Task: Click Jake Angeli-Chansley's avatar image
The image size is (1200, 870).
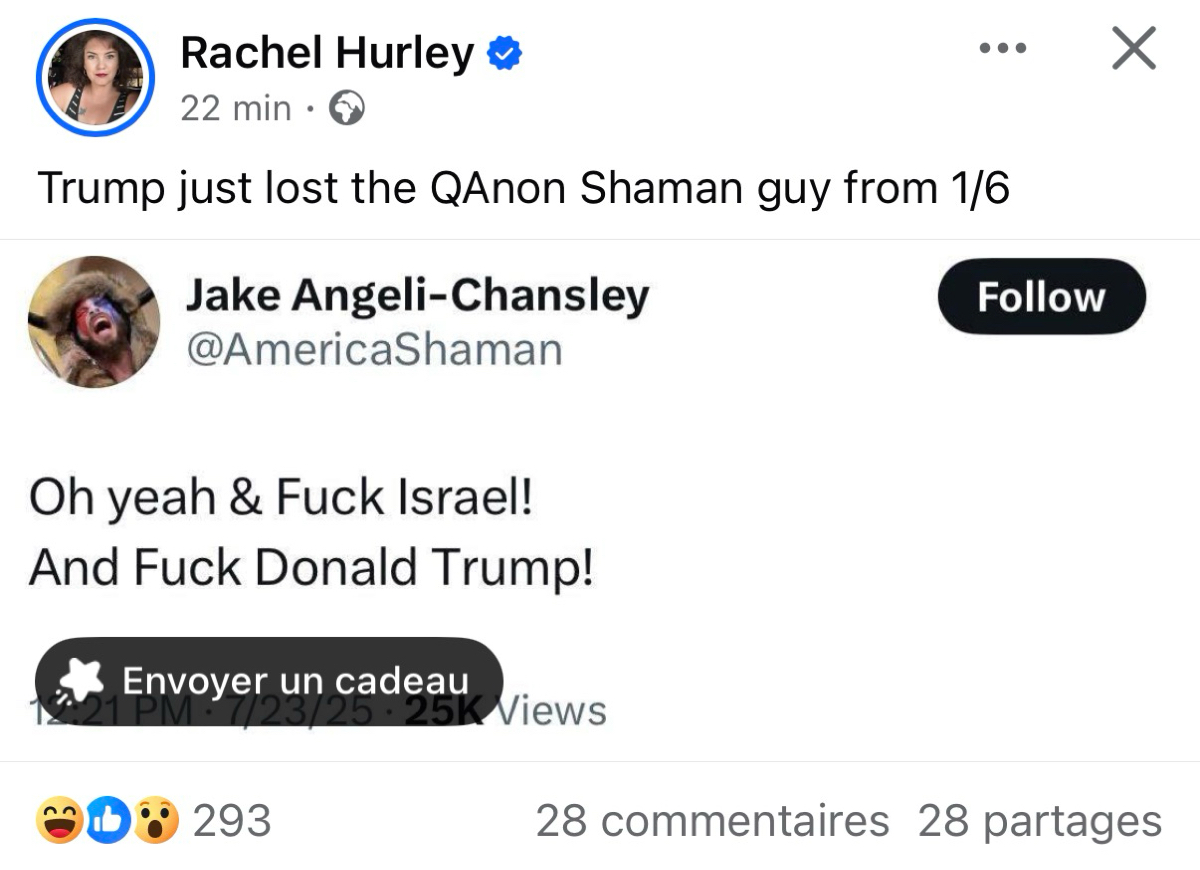Action: pos(93,322)
